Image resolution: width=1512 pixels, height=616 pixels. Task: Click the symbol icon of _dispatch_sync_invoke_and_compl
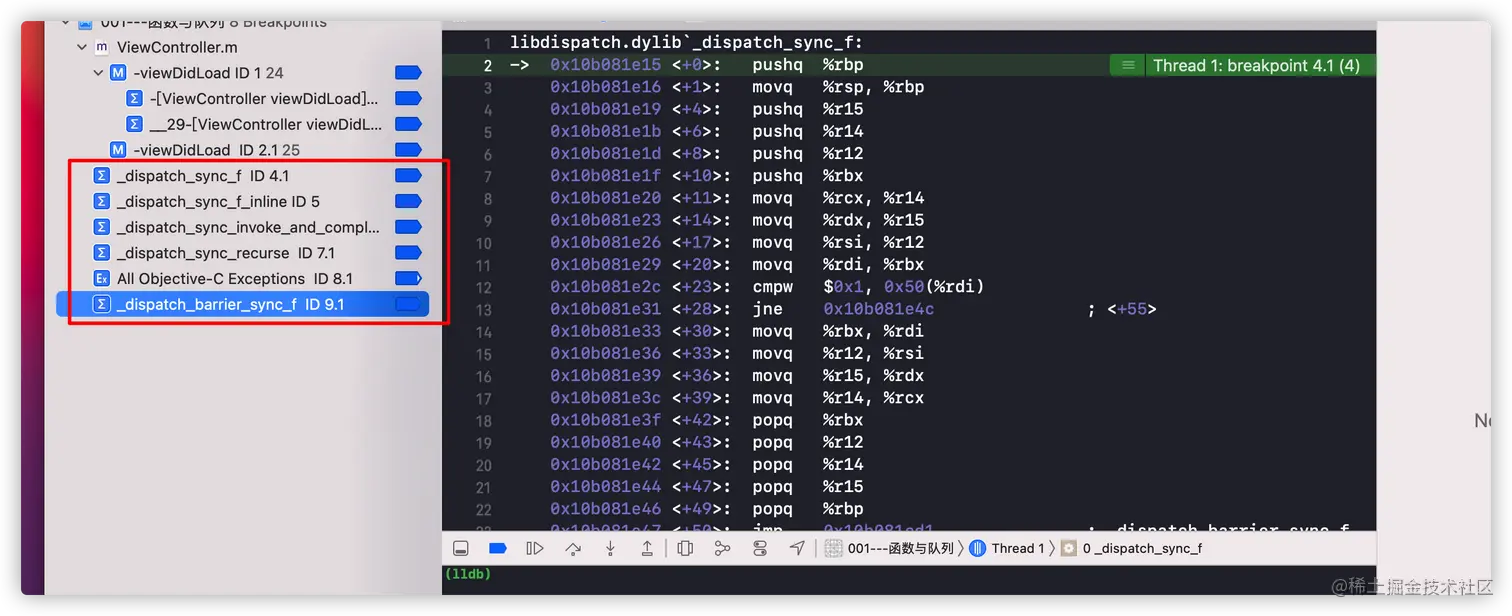pyautogui.click(x=101, y=227)
